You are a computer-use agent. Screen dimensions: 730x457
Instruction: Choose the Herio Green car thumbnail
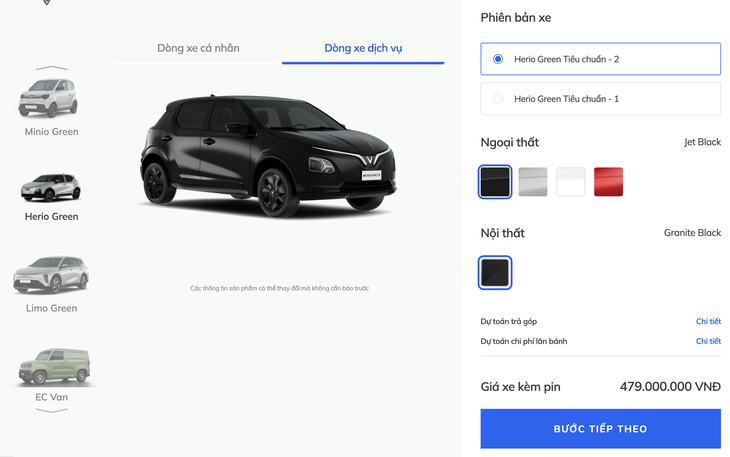pyautogui.click(x=51, y=187)
